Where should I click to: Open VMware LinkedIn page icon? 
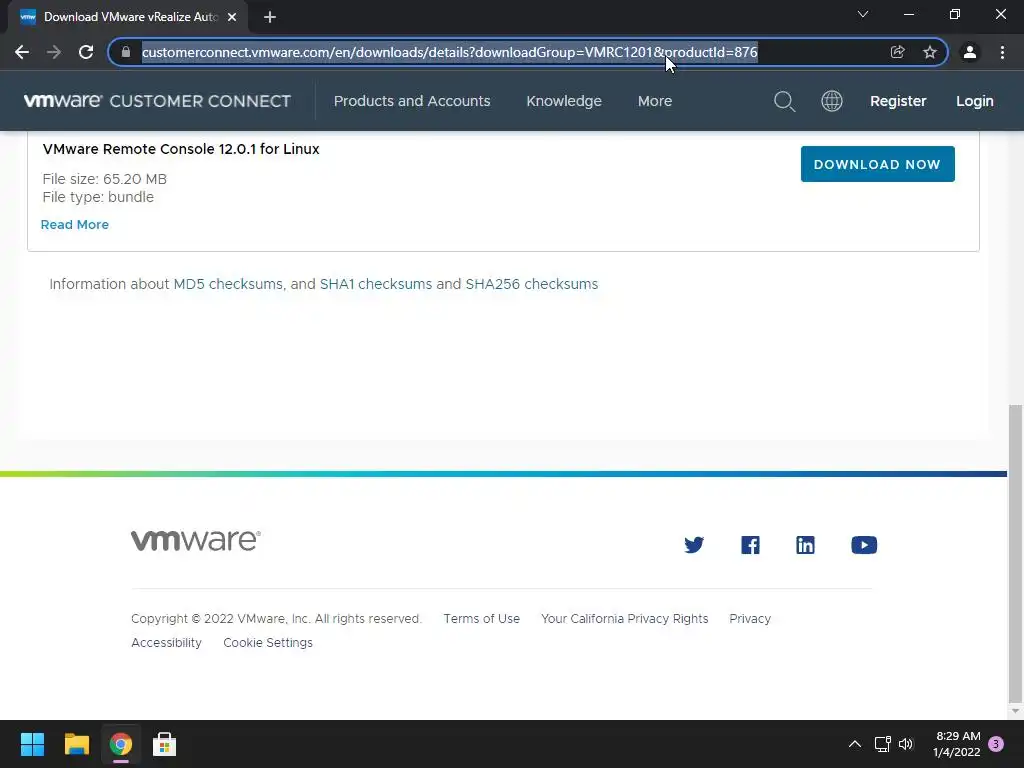pos(805,545)
